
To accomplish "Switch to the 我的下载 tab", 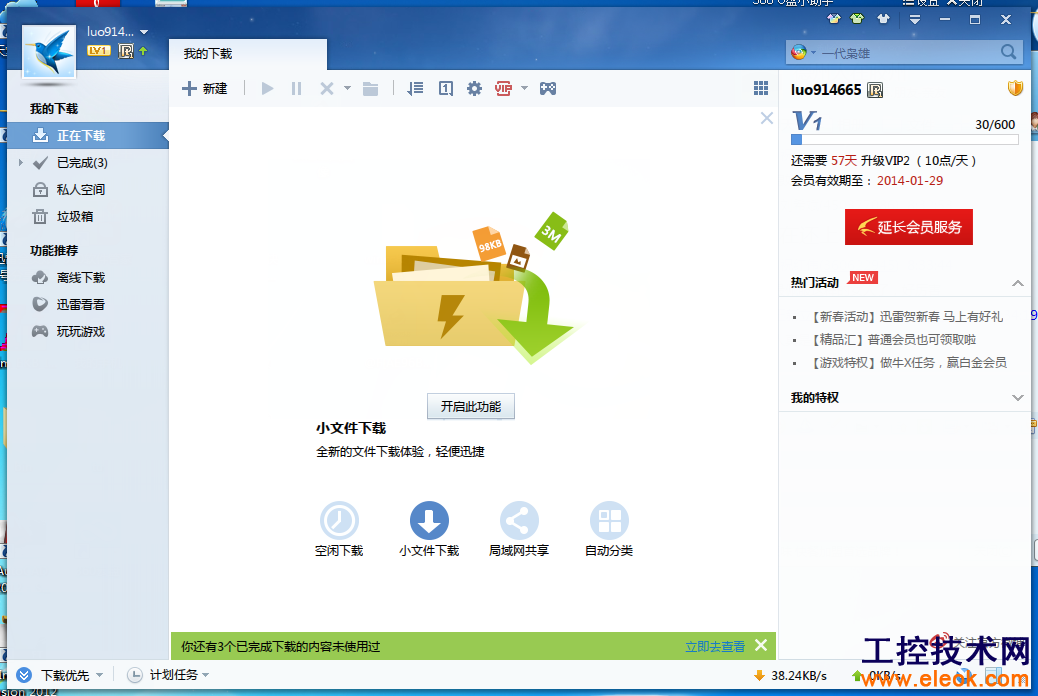I will (x=248, y=54).
